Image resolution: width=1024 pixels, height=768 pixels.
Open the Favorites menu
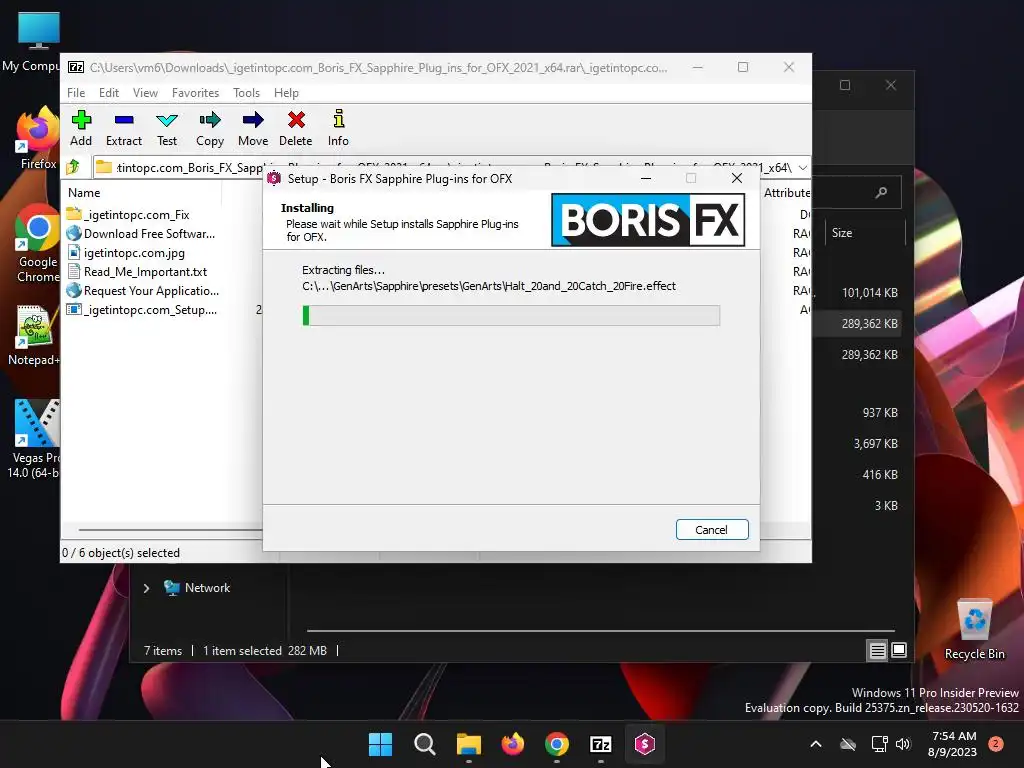click(195, 93)
